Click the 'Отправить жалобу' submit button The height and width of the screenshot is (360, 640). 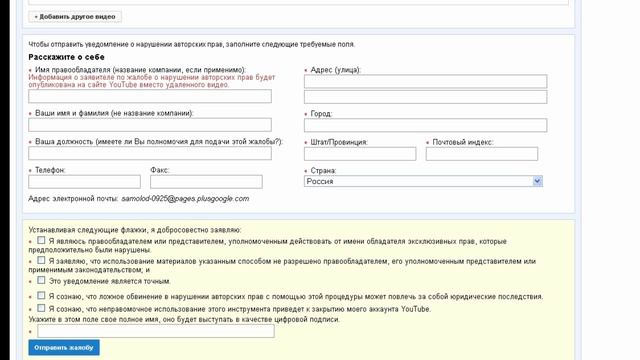point(64,348)
